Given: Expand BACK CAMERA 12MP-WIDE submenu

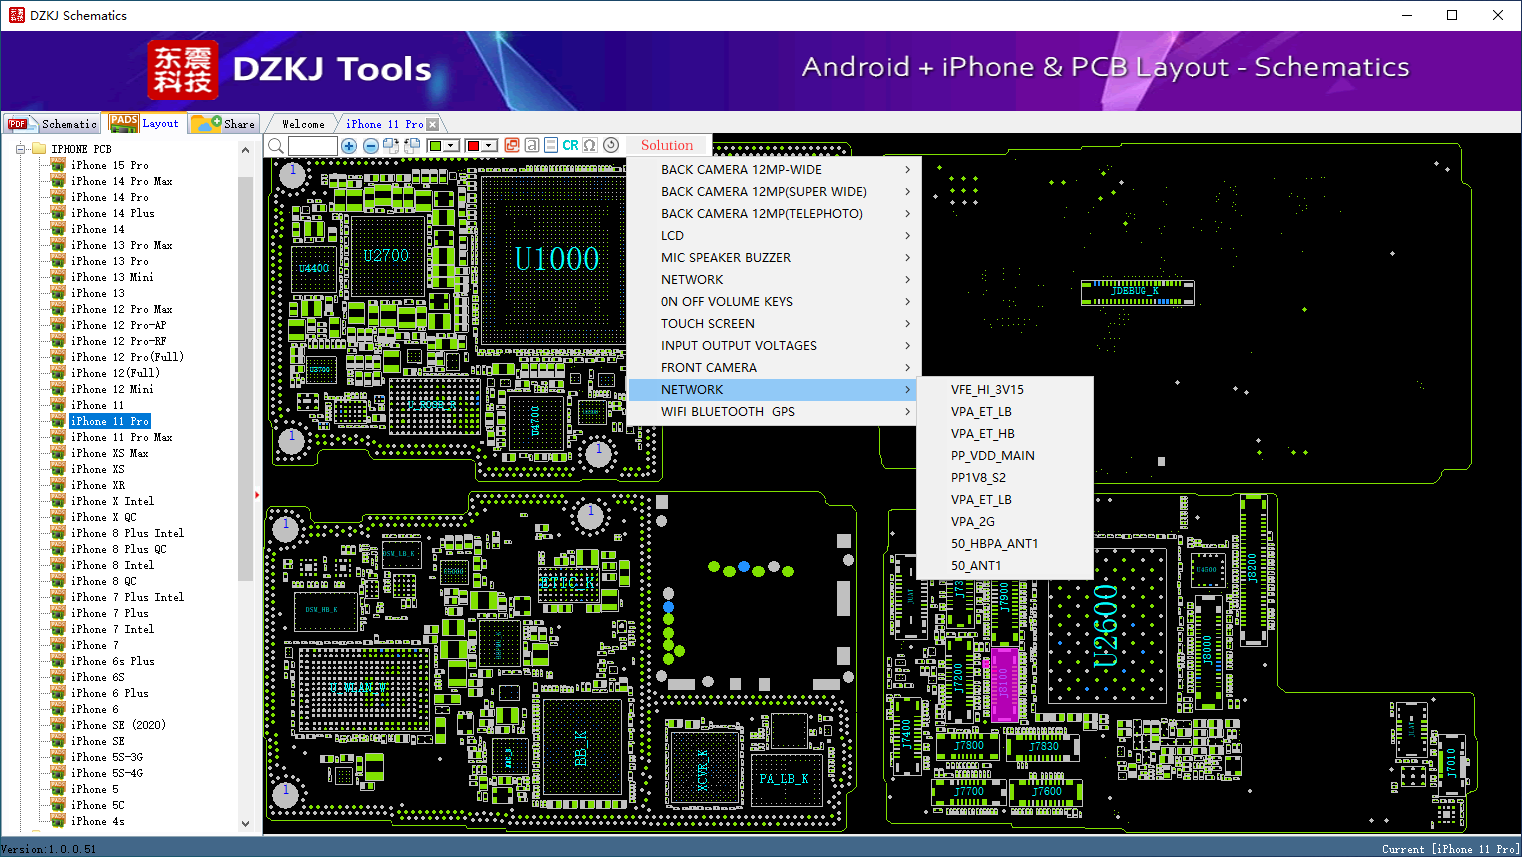Looking at the screenshot, I should pos(774,170).
